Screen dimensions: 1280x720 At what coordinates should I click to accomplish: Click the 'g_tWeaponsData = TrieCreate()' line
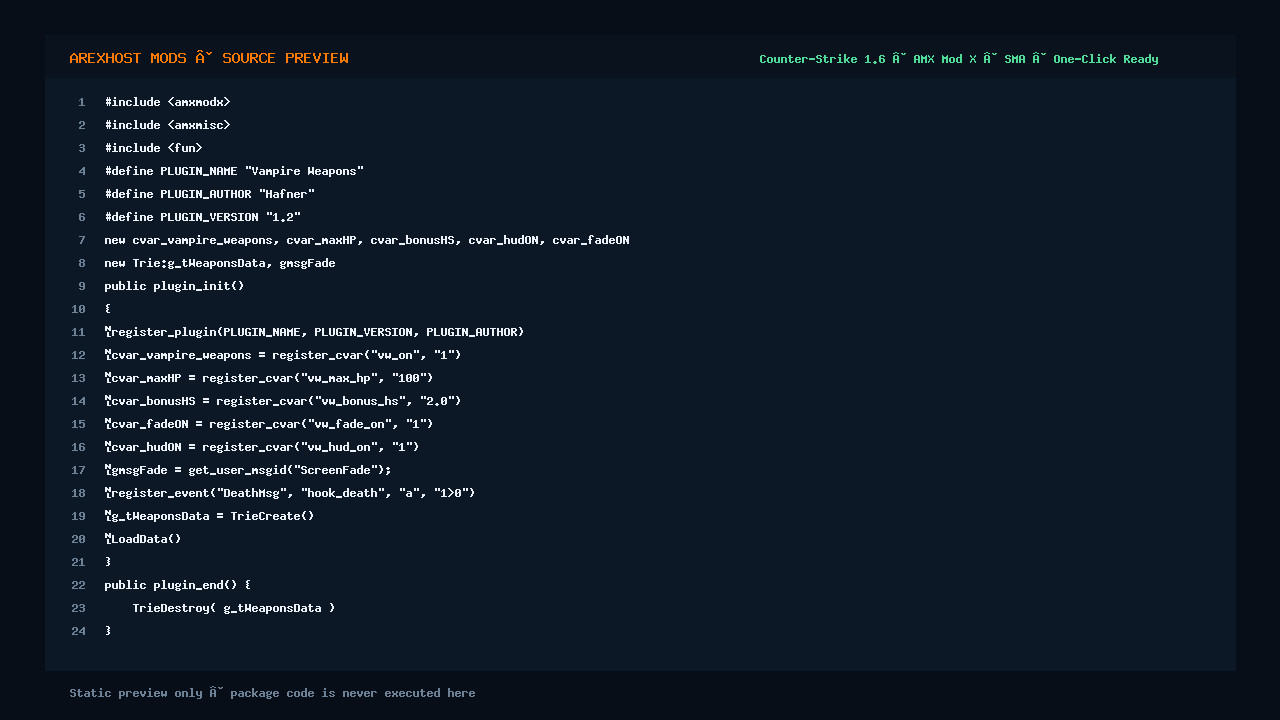[x=209, y=516]
